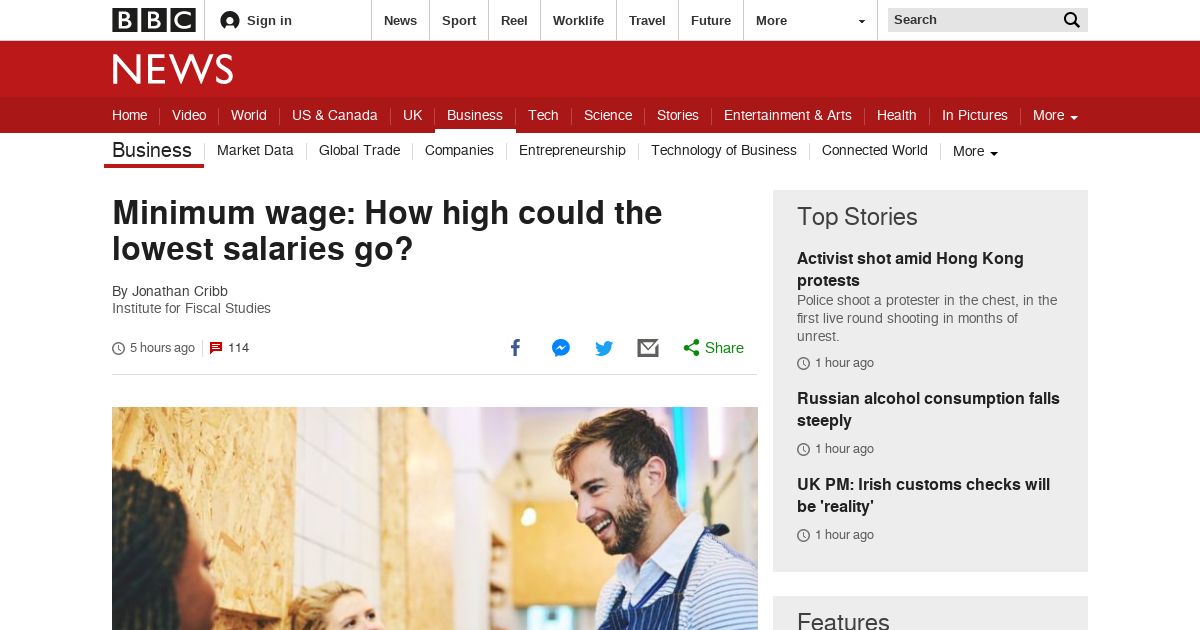Viewport: 1200px width, 630px height.
Task: Open the Sport tab in top bar
Action: point(459,20)
